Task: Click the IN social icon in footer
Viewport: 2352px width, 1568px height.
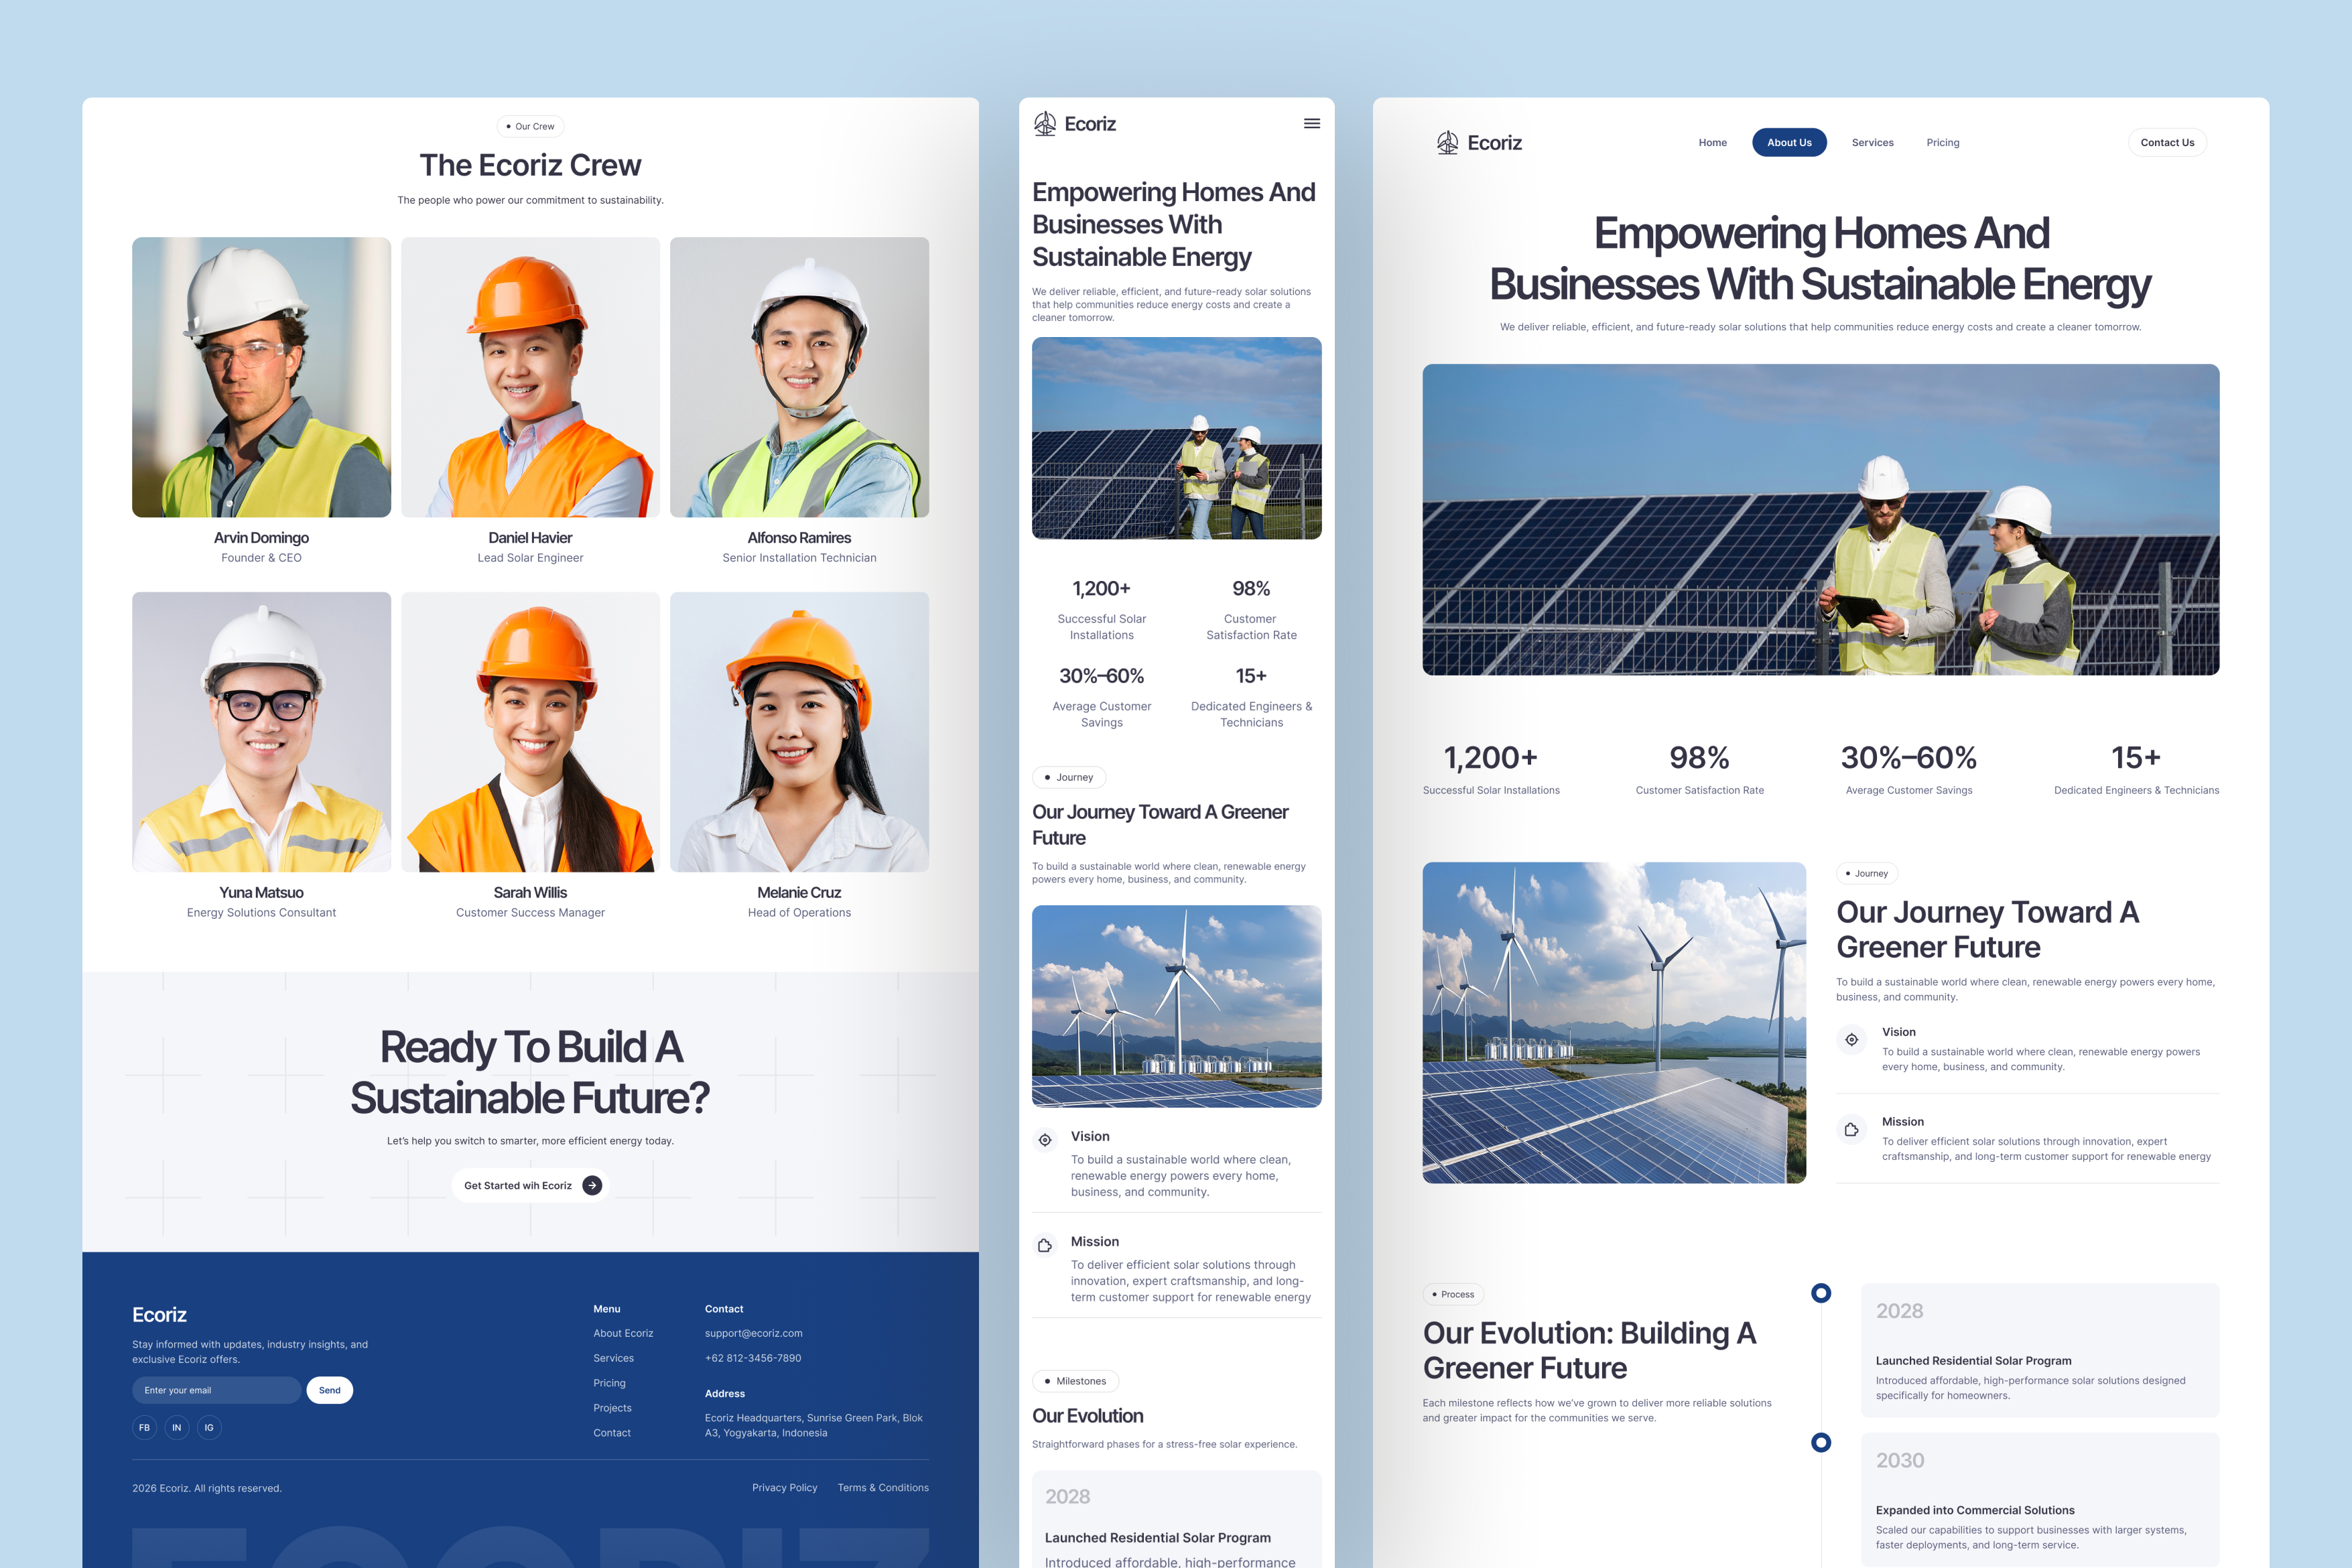Action: pos(176,1427)
